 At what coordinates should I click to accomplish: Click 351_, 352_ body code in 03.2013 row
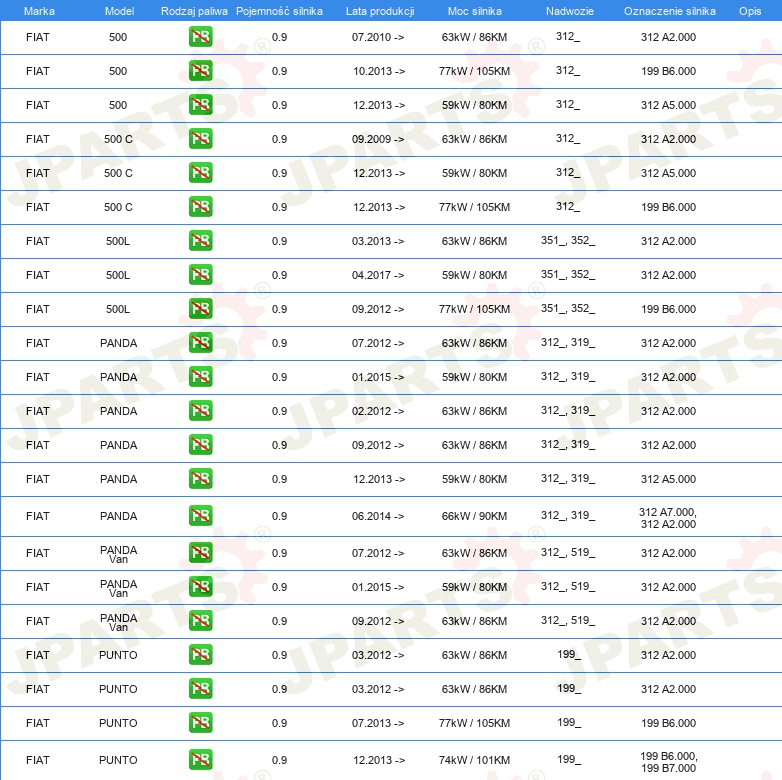coord(568,240)
